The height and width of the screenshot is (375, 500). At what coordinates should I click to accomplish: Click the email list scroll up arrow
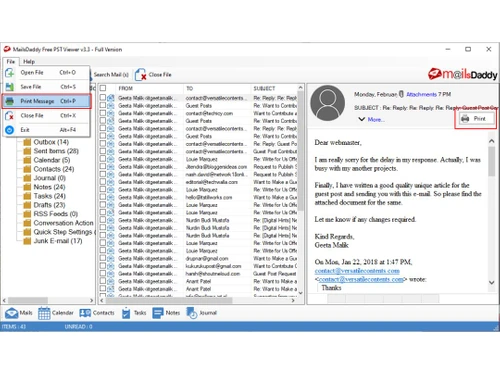(x=300, y=88)
